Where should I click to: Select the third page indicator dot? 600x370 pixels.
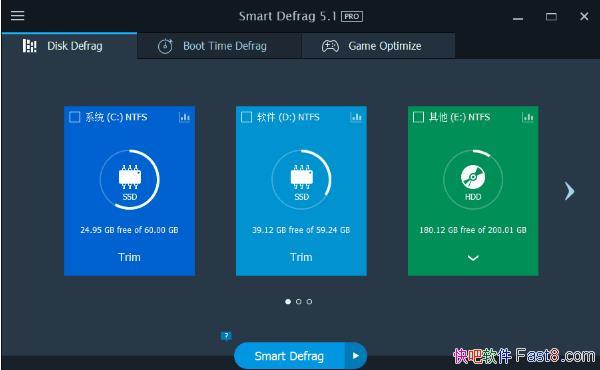tap(309, 302)
